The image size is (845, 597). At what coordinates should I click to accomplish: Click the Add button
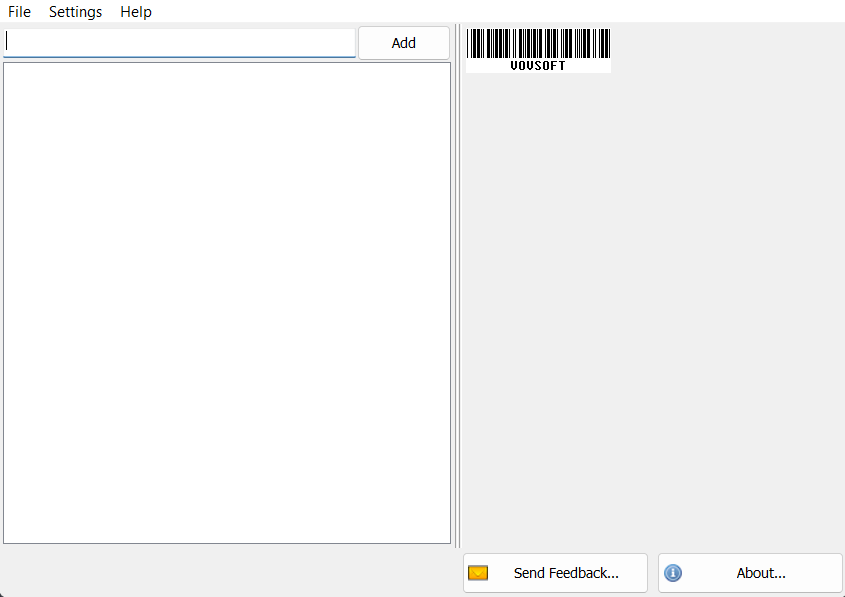[x=404, y=43]
